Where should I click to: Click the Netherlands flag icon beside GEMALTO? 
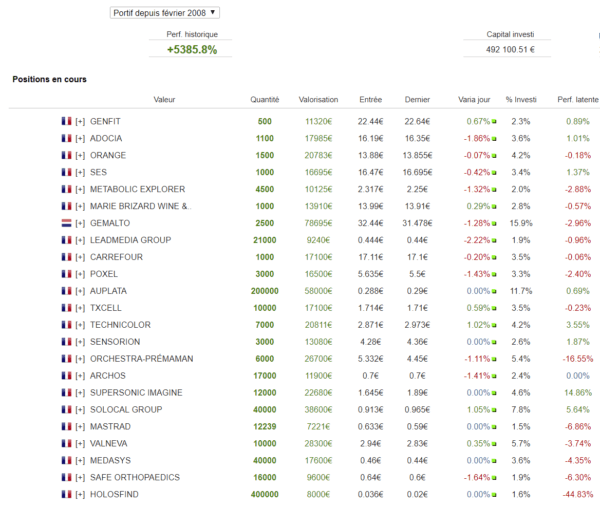[x=66, y=223]
